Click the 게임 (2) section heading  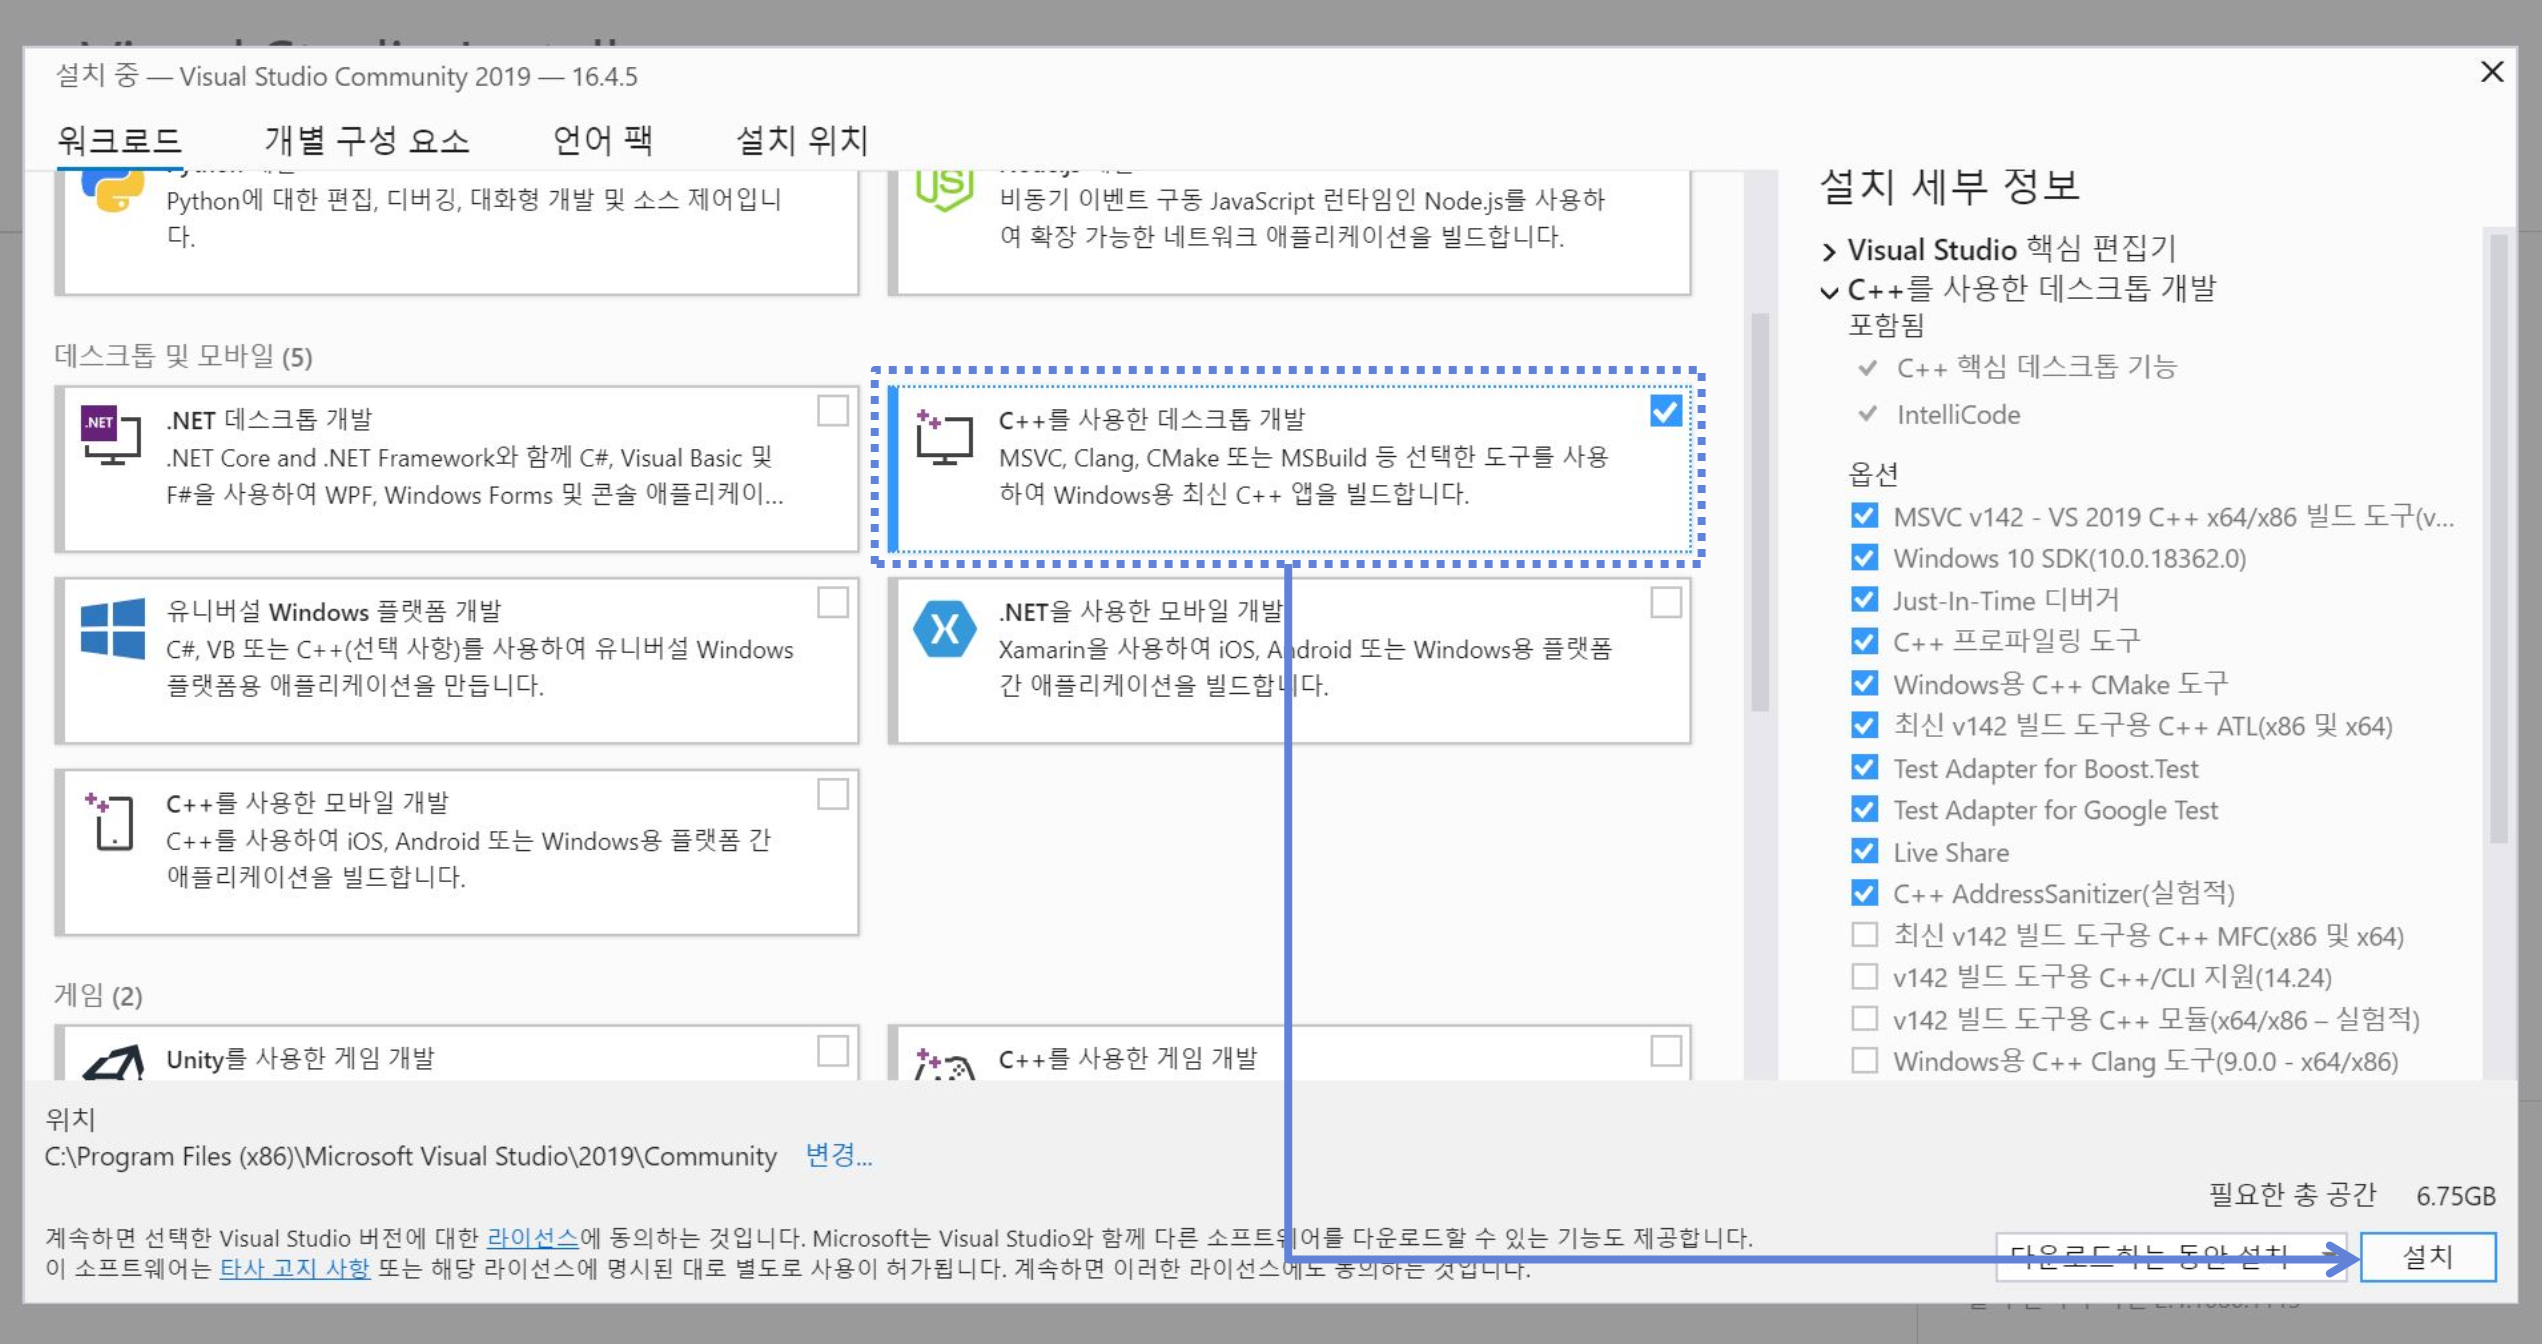click(98, 995)
